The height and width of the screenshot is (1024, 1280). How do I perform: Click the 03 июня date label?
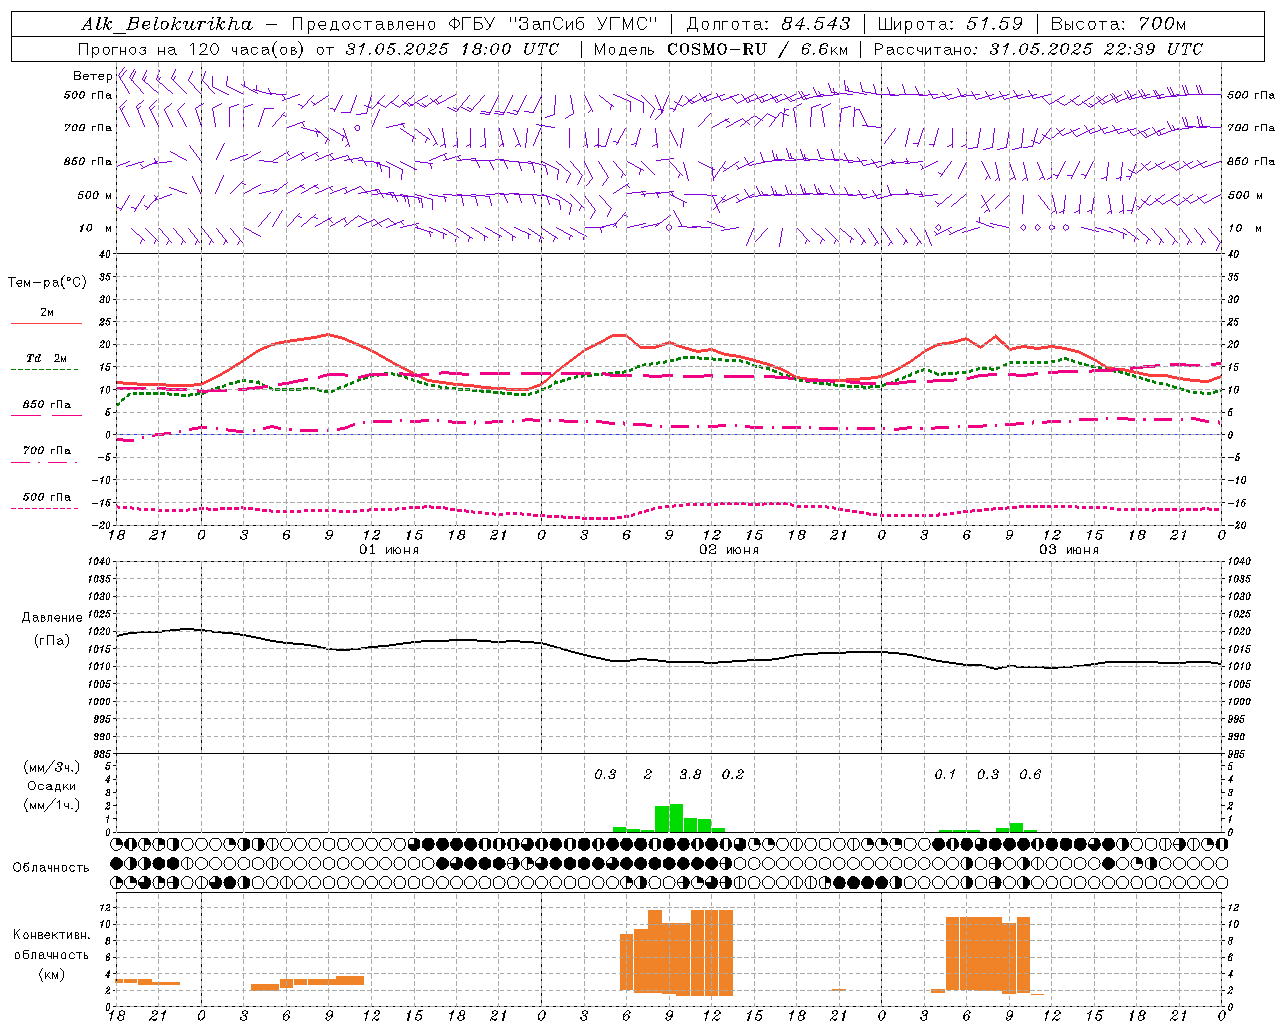point(1069,550)
